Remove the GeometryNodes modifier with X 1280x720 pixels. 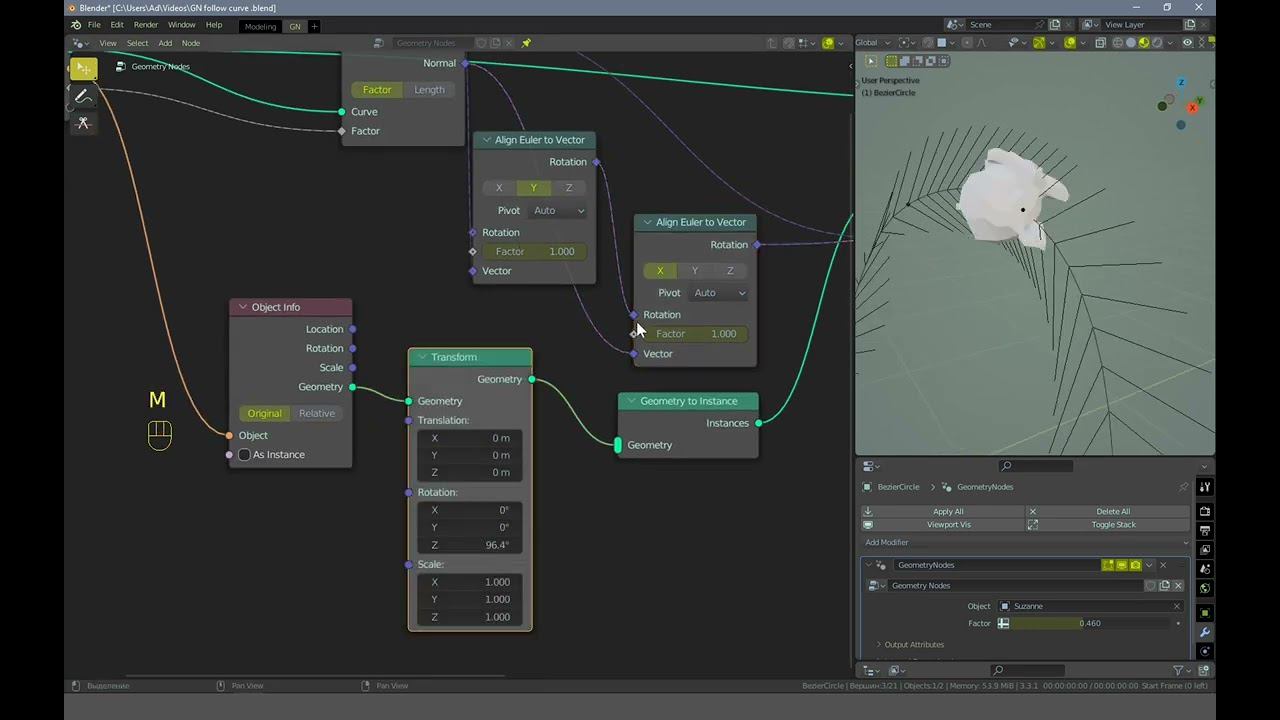1163,565
